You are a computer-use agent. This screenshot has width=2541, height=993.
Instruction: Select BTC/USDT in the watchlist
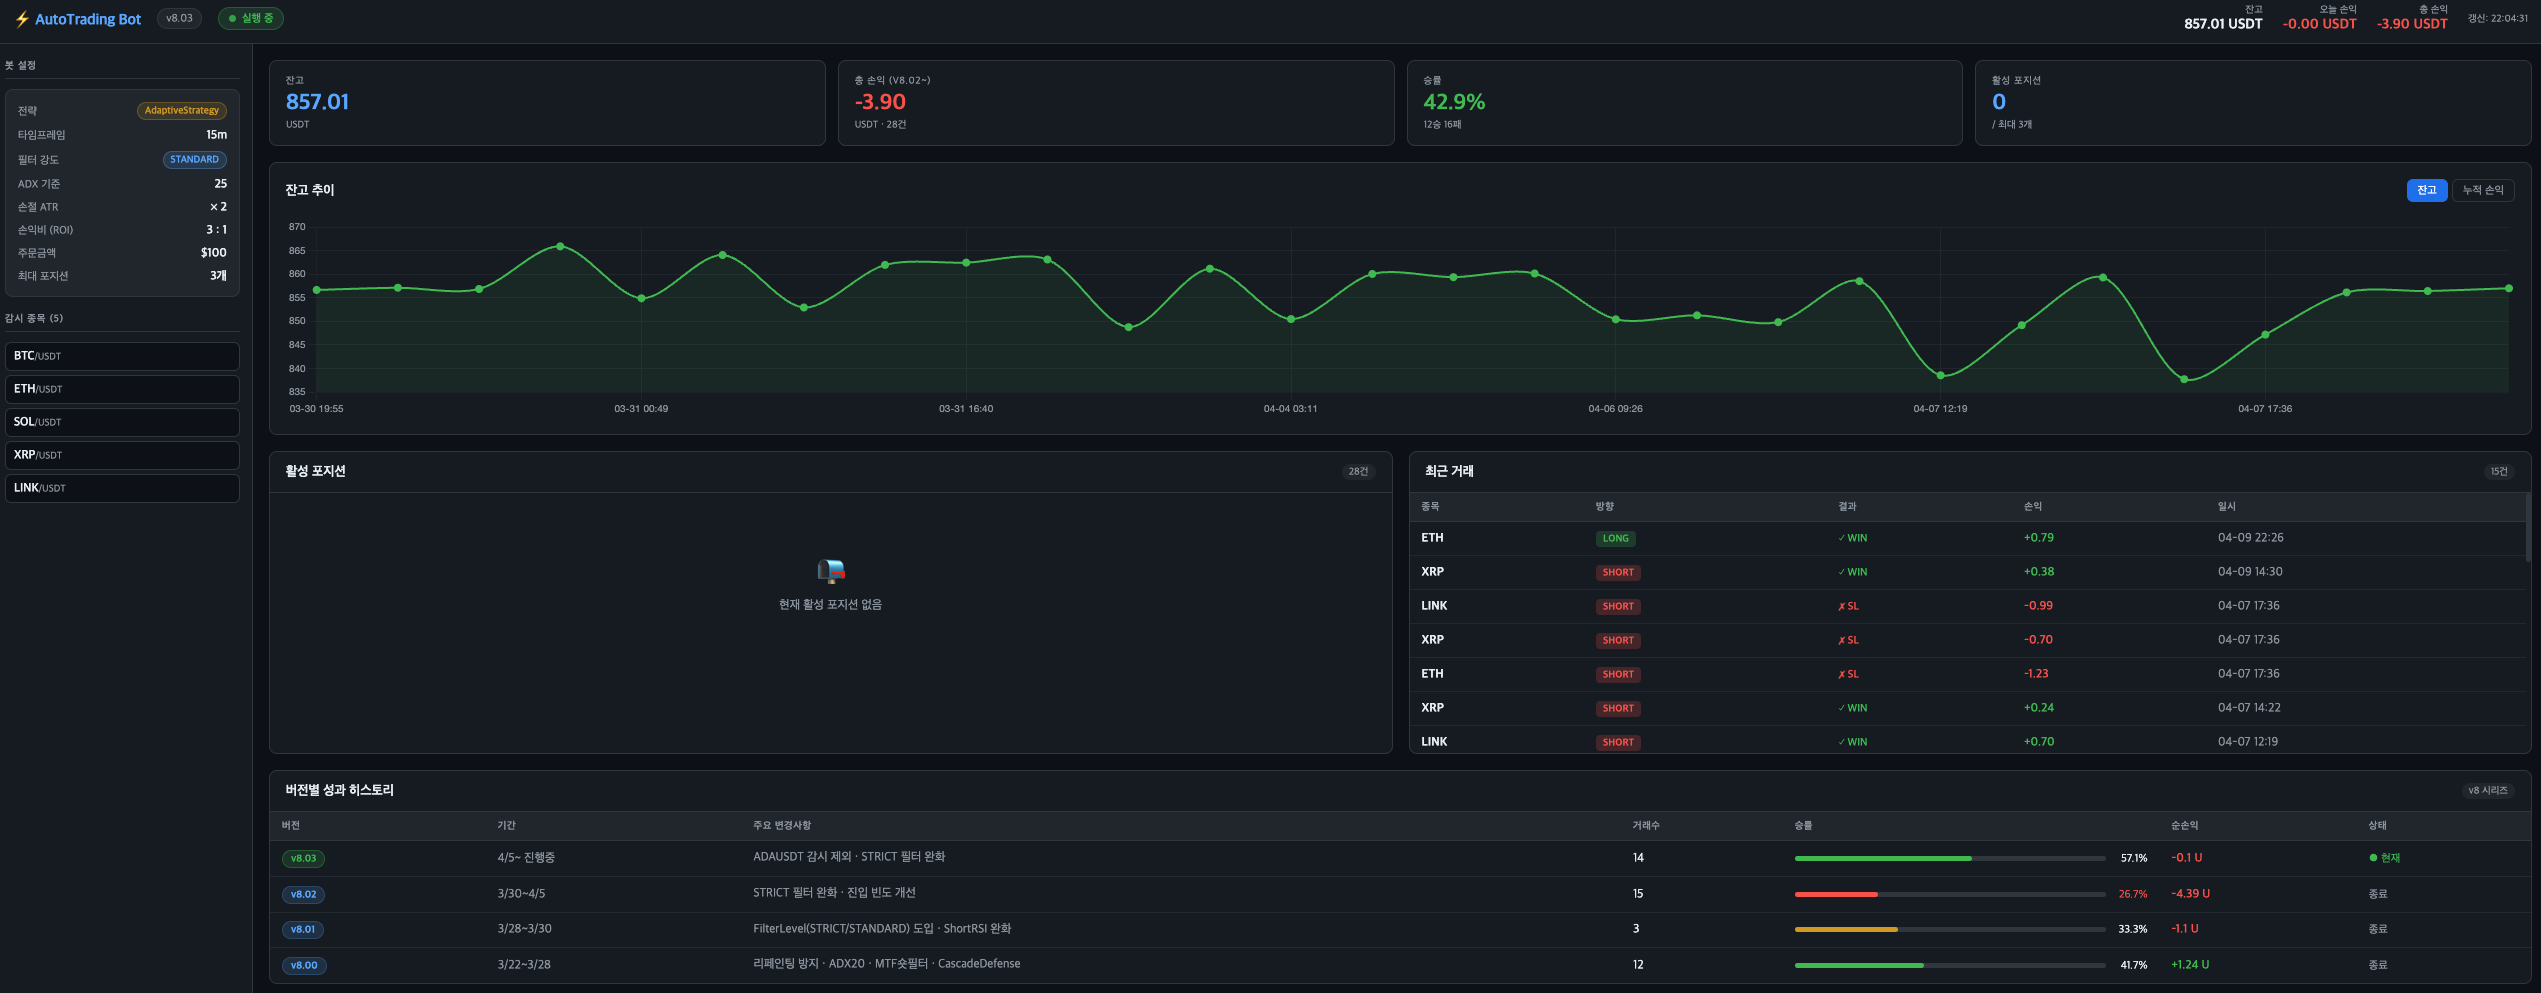click(x=122, y=356)
